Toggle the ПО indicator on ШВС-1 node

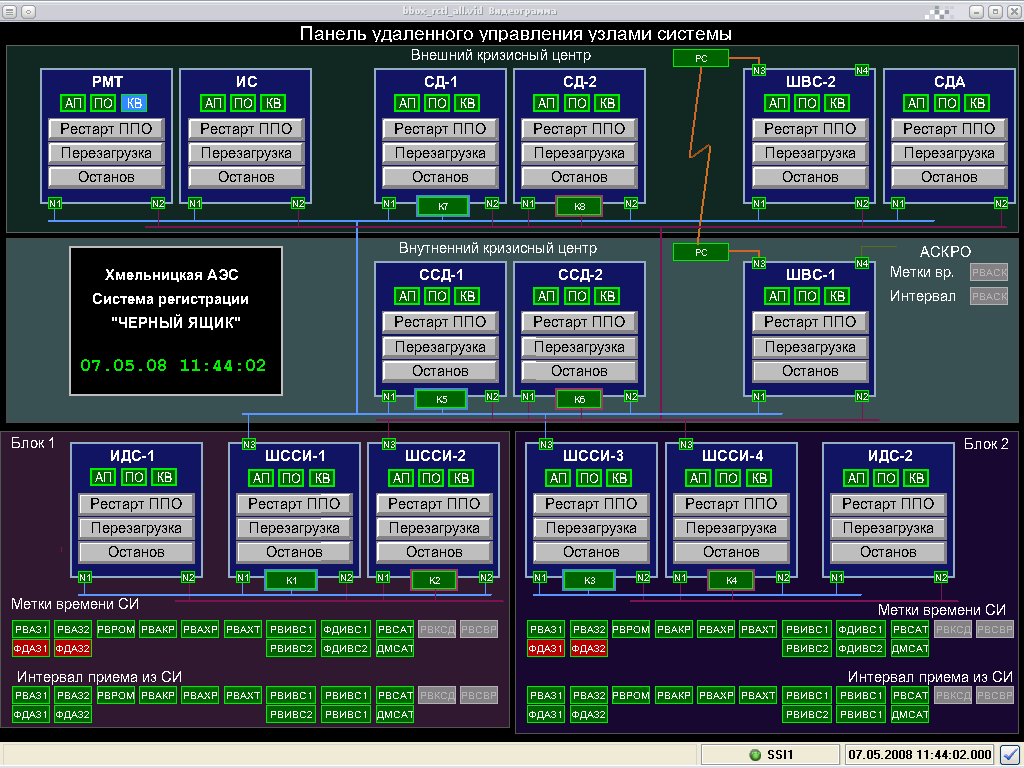pyautogui.click(x=806, y=296)
